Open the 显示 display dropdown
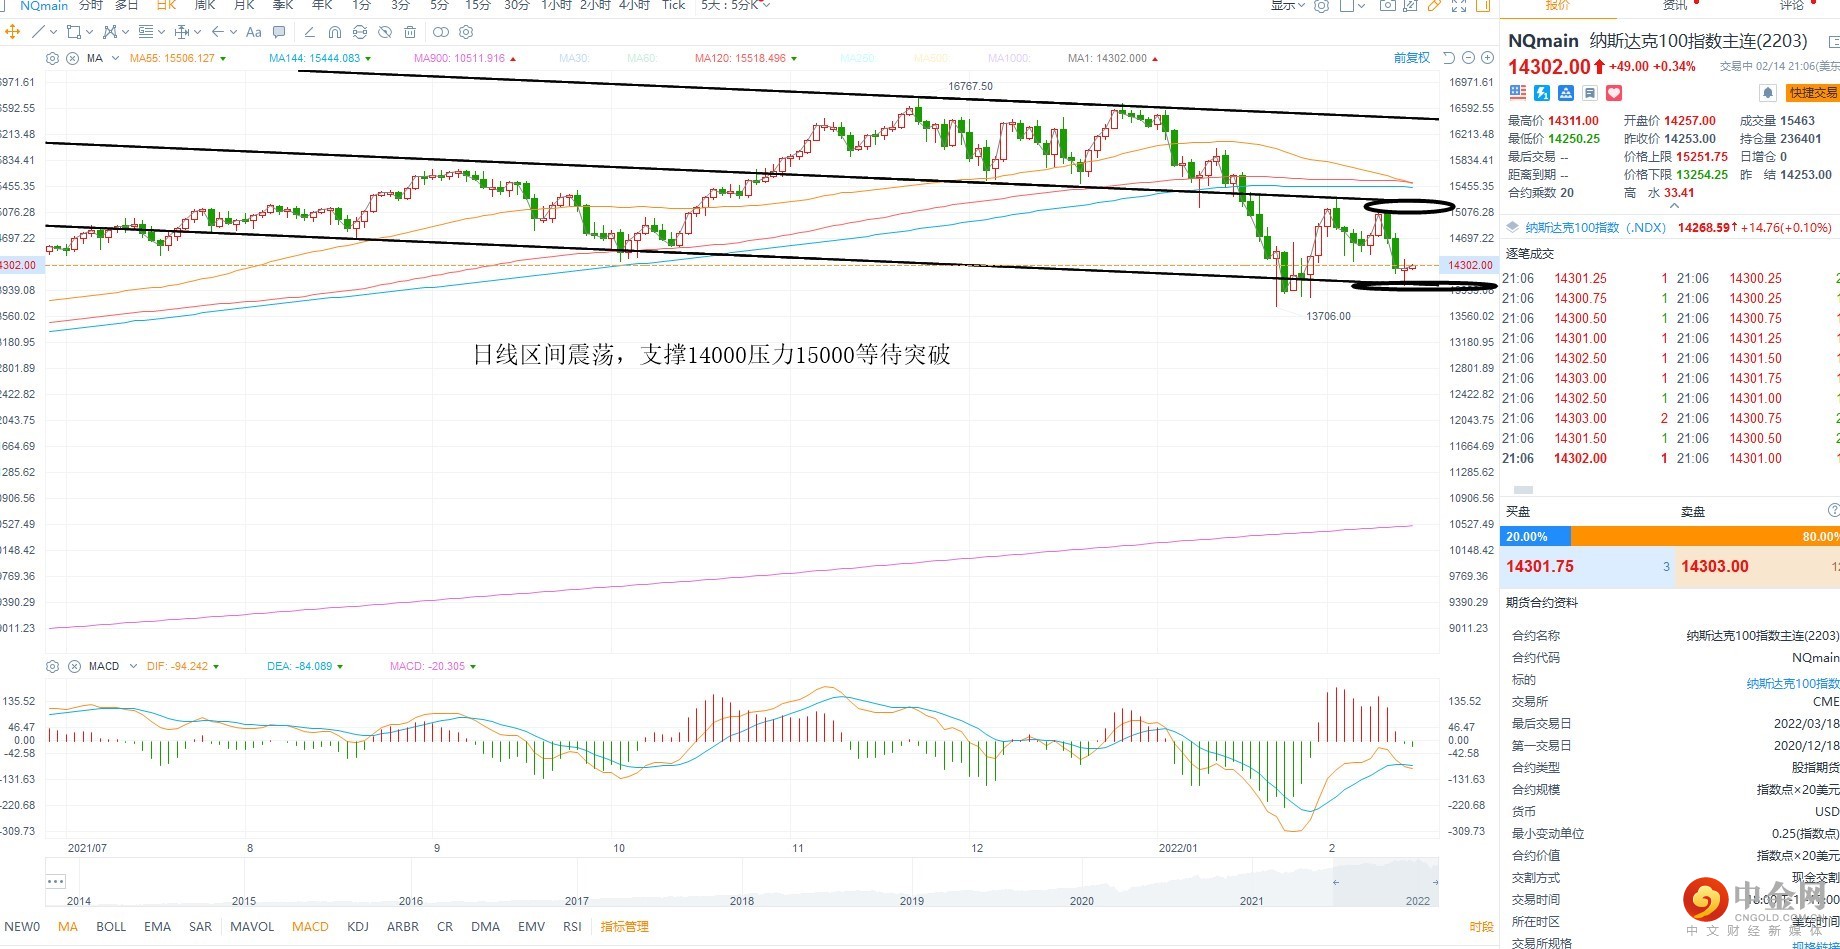 tap(1288, 6)
